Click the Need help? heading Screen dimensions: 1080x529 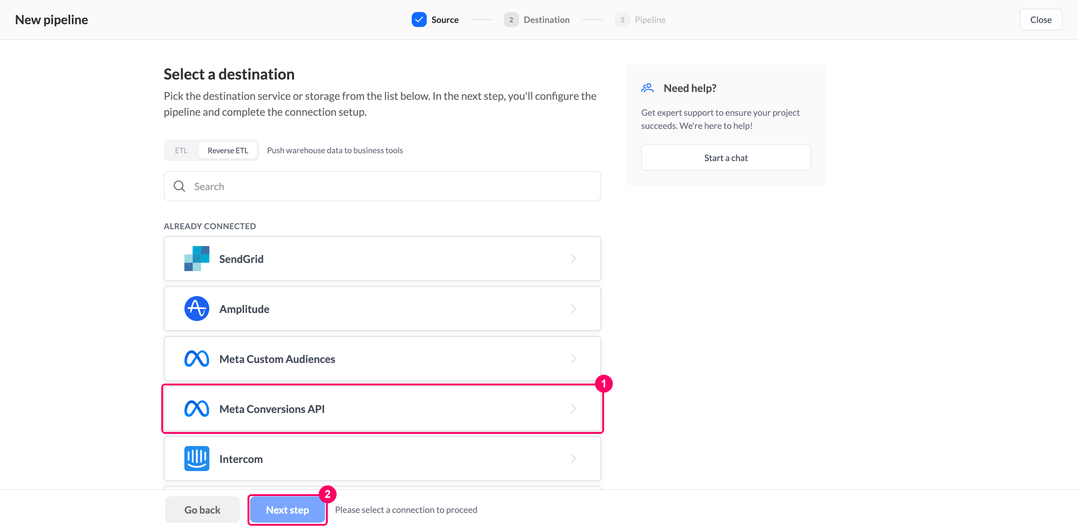(x=690, y=88)
